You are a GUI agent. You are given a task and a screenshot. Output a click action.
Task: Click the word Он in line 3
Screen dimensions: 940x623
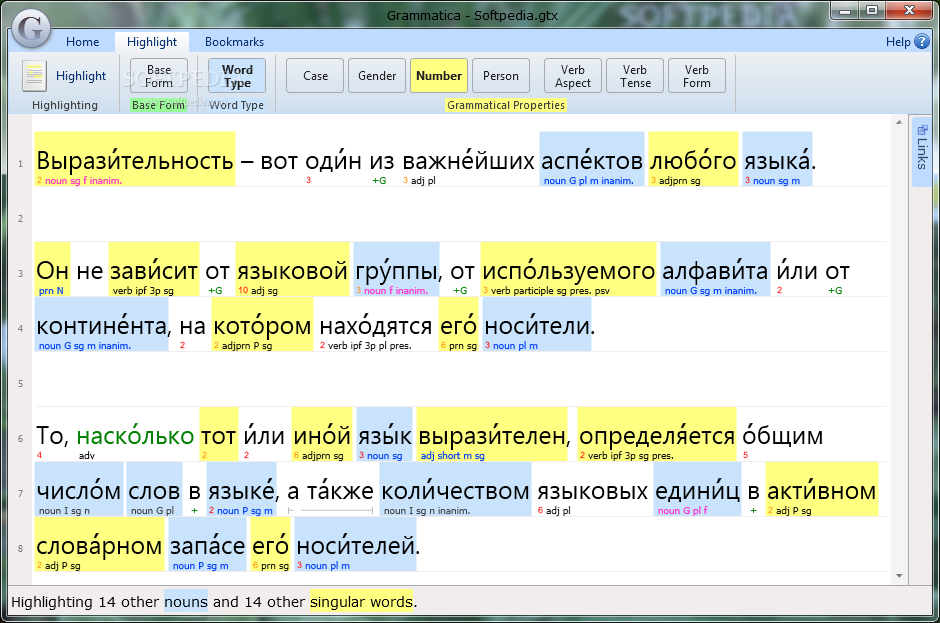(x=53, y=271)
